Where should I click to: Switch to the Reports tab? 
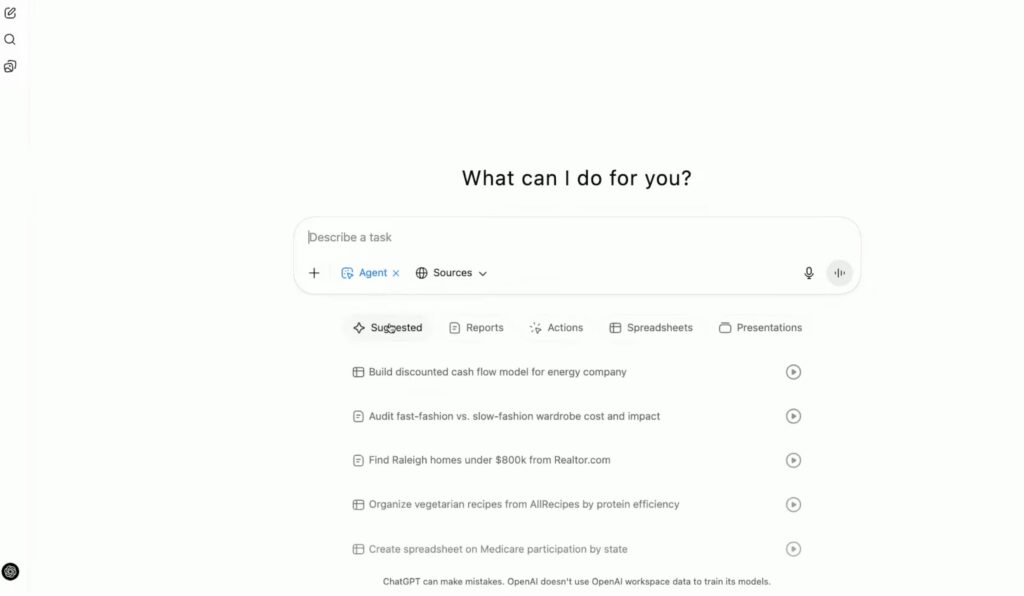pyautogui.click(x=476, y=328)
